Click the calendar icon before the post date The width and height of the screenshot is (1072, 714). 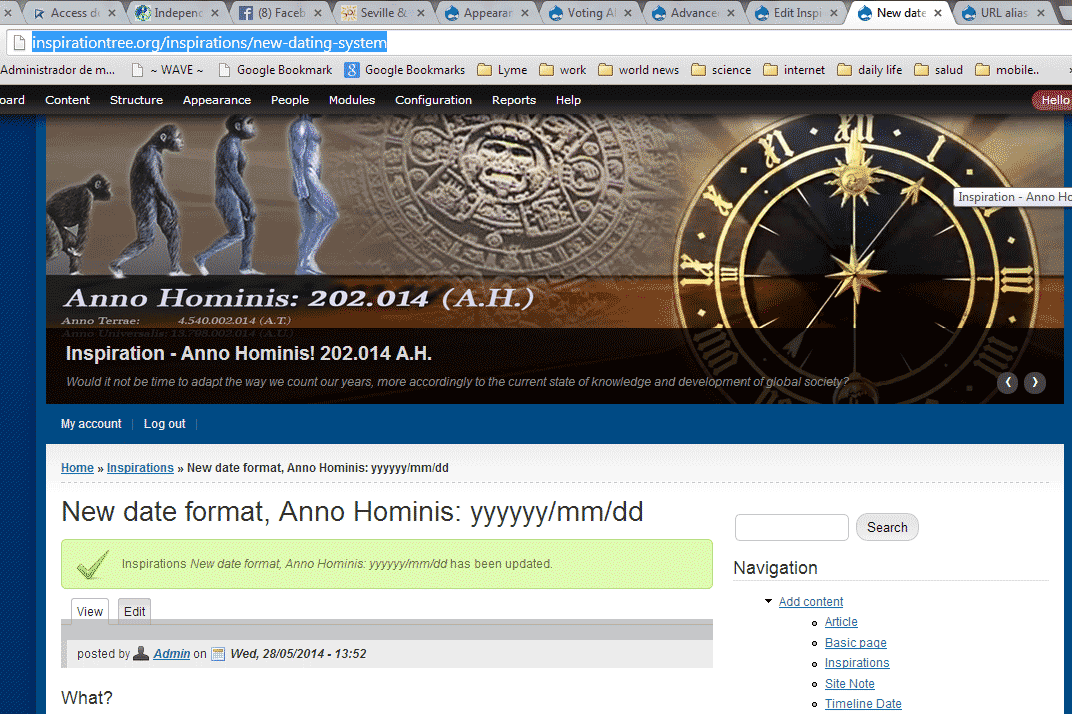coord(218,654)
